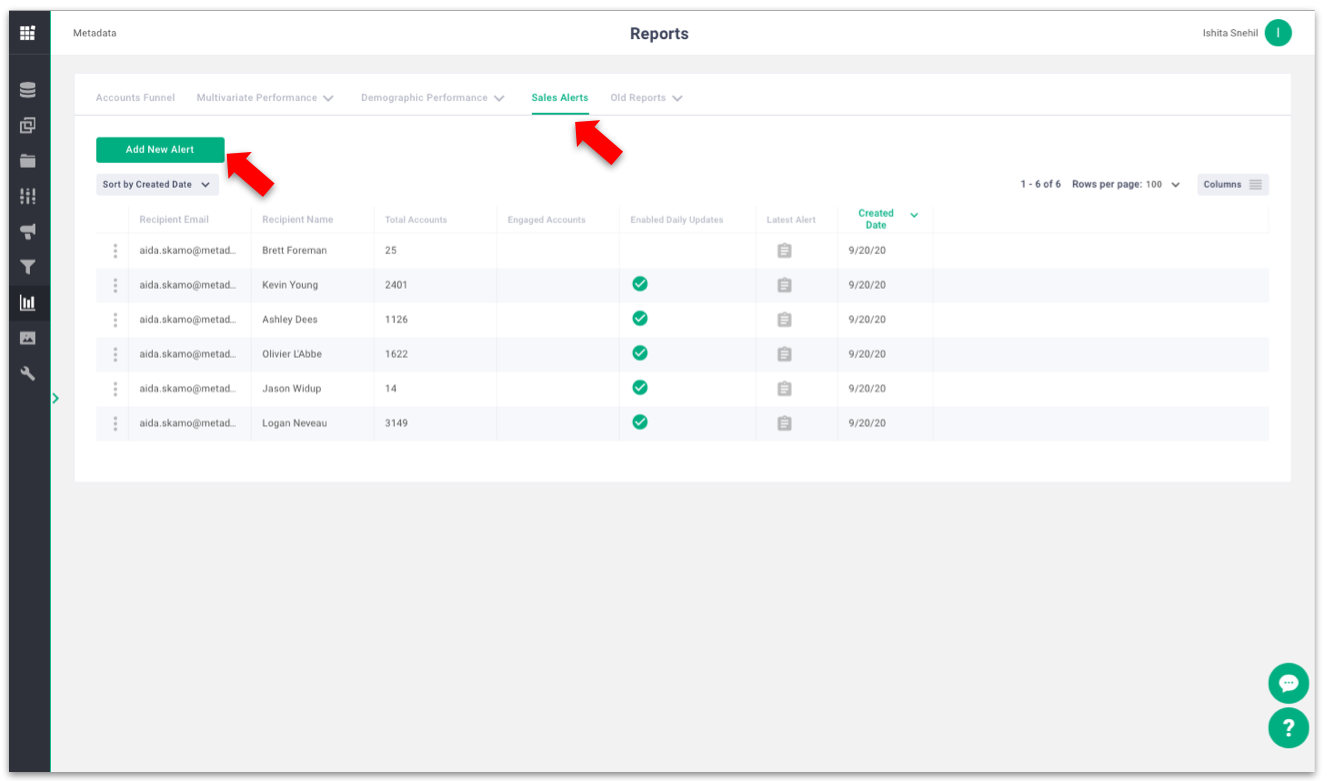Screen dimensions: 1327x781
Task: Open the apps grid menu icon
Action: (28, 33)
